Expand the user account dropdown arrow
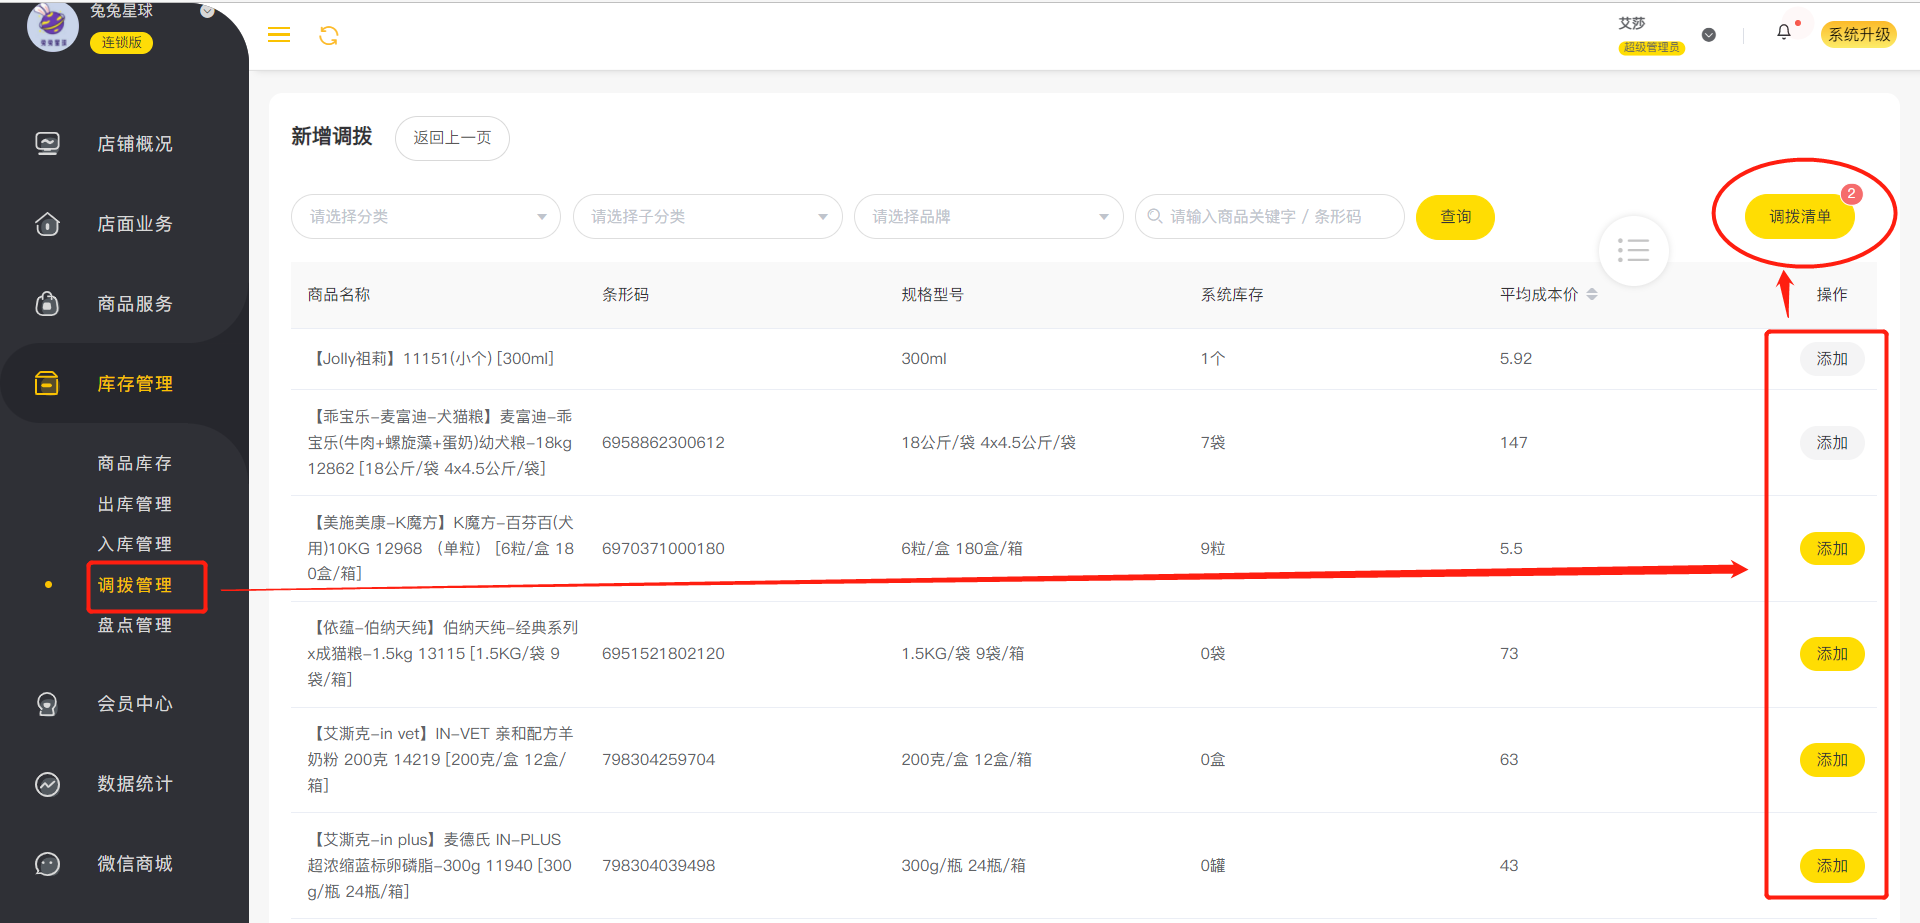Image resolution: width=1920 pixels, height=923 pixels. tap(1709, 35)
